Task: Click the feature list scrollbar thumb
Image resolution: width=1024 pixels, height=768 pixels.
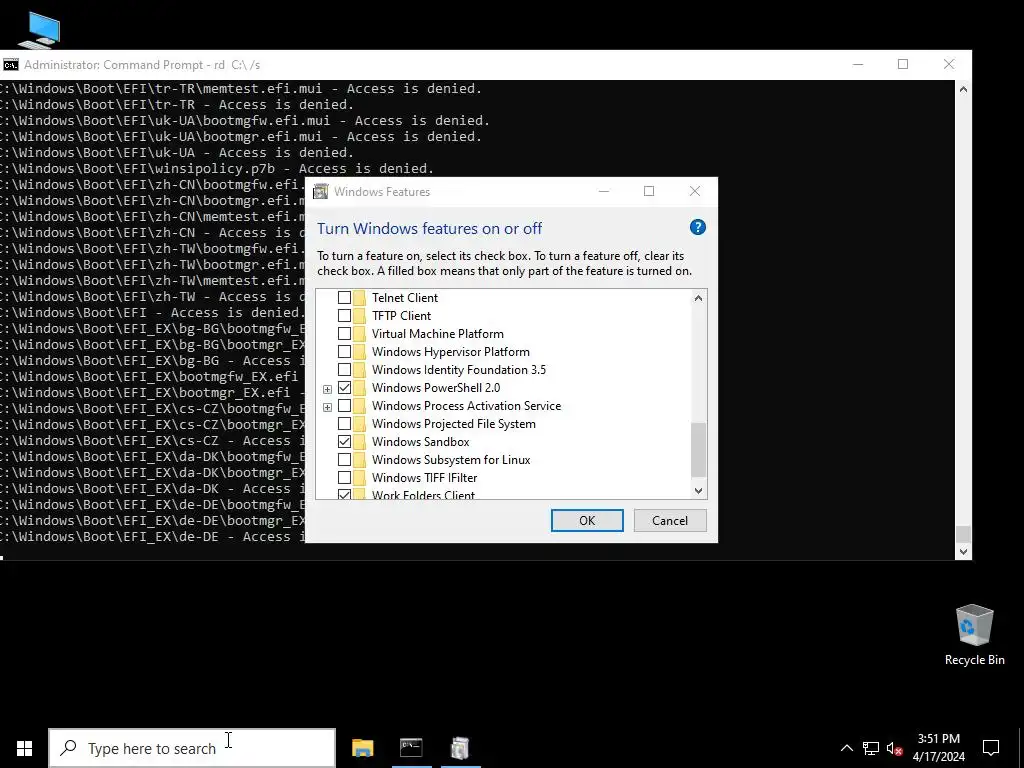Action: click(x=698, y=450)
